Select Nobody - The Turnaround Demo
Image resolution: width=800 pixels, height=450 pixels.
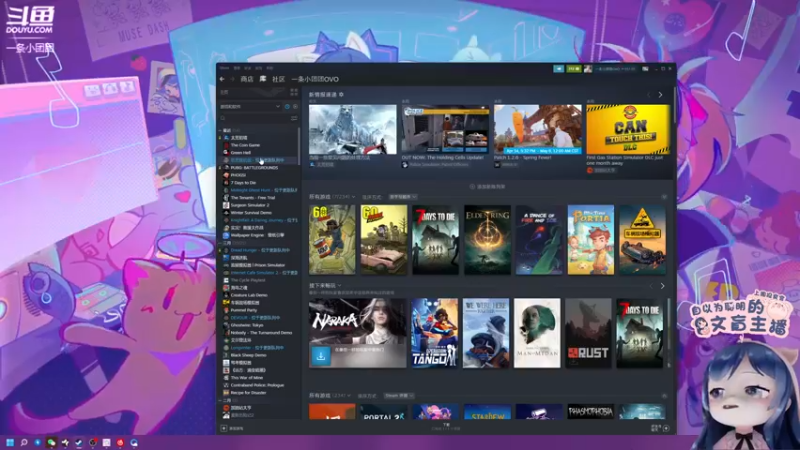pos(261,333)
